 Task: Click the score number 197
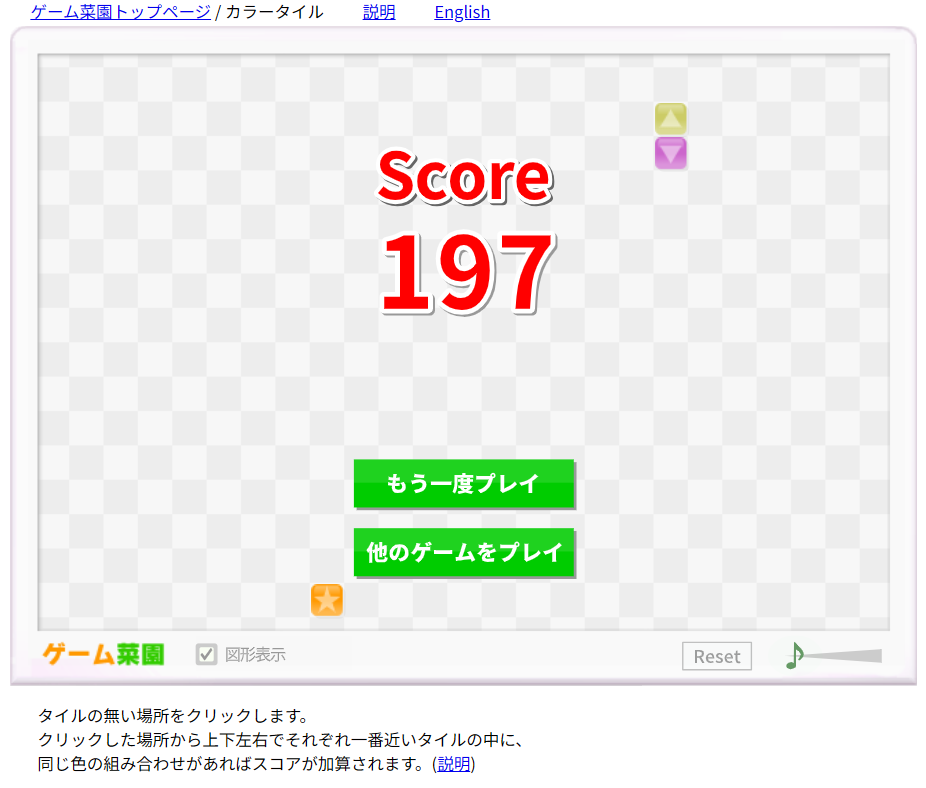point(467,273)
